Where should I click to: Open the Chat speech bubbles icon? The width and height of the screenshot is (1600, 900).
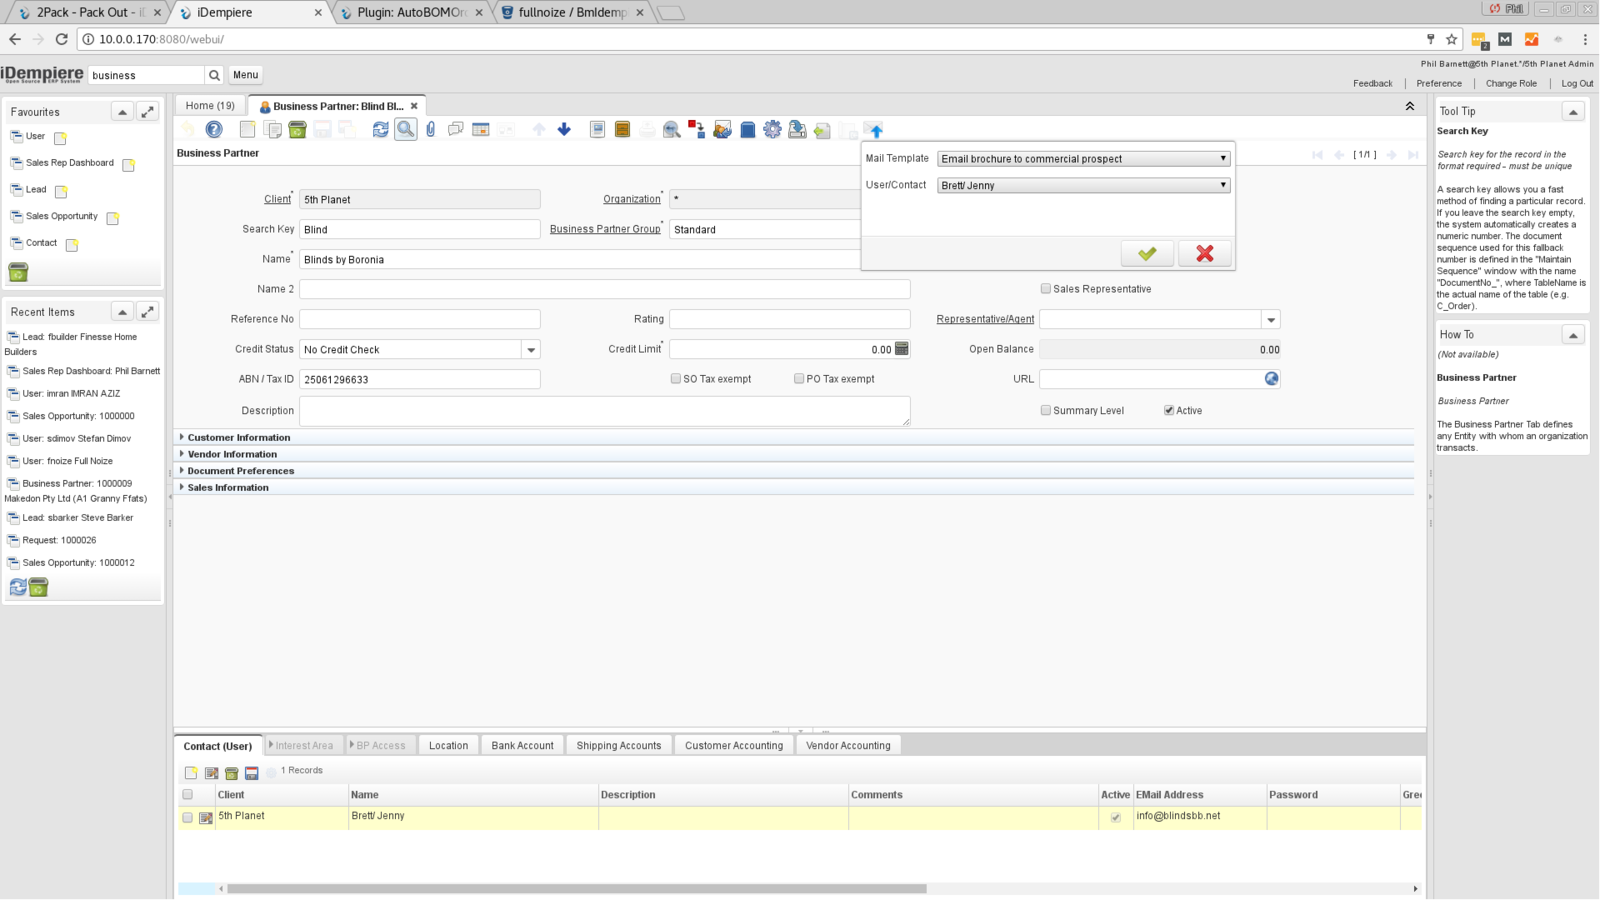pos(455,129)
